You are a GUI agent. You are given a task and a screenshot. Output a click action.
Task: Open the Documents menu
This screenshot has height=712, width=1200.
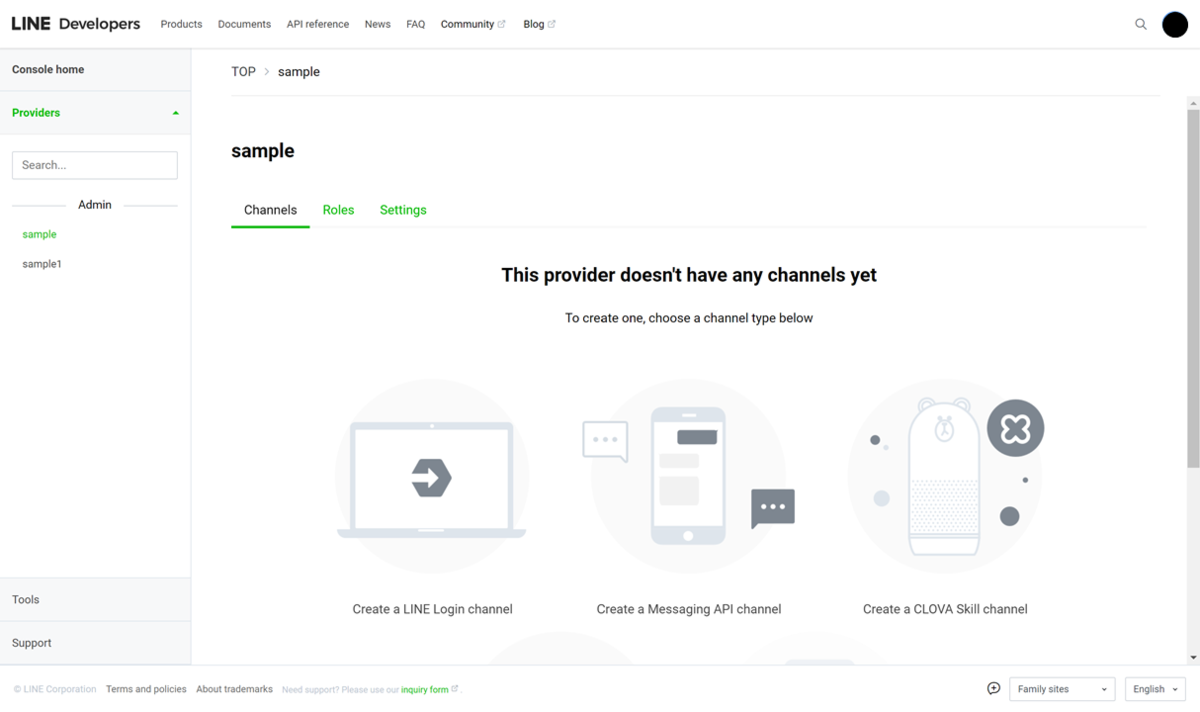[244, 24]
